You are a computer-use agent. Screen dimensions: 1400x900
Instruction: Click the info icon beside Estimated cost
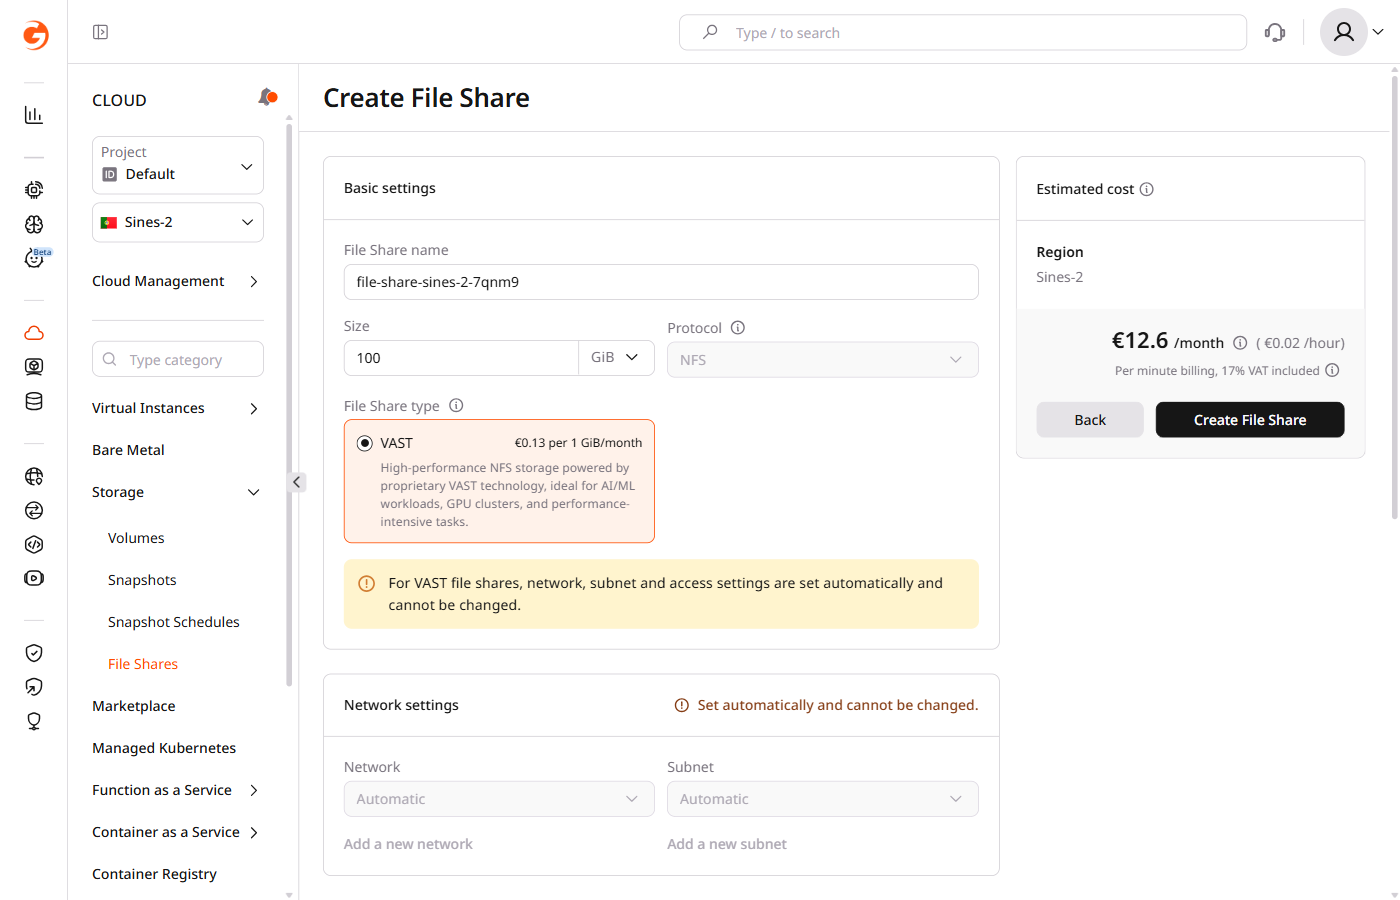tap(1147, 189)
